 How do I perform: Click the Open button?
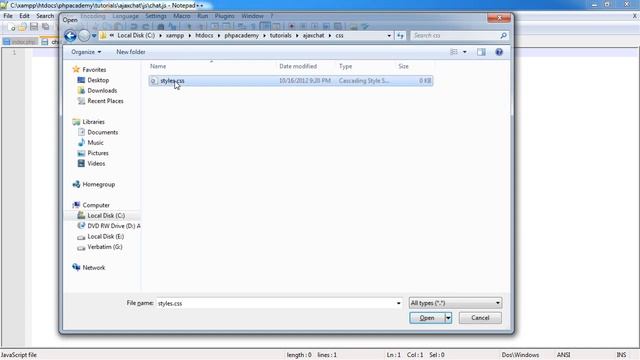point(427,318)
